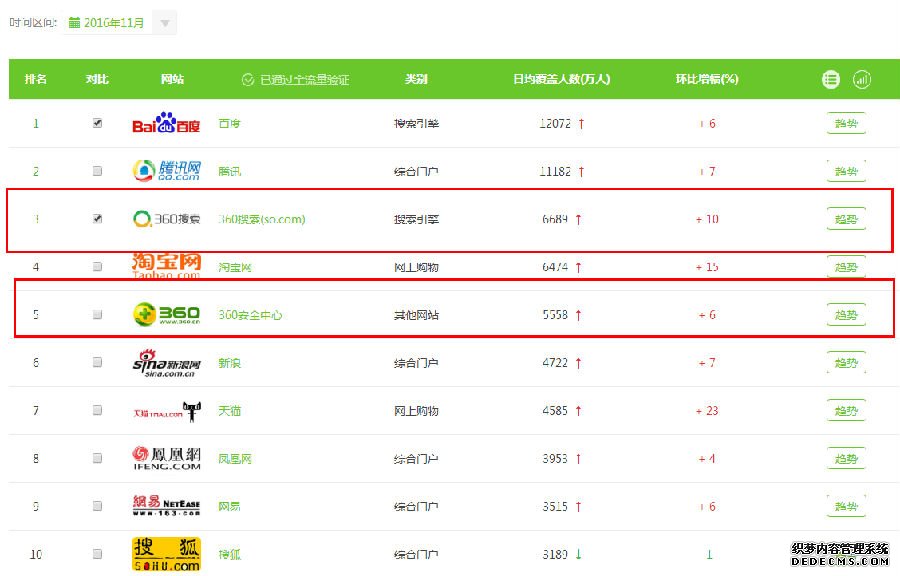
Task: Check the compare checkbox for 腾讯
Action: (98, 171)
